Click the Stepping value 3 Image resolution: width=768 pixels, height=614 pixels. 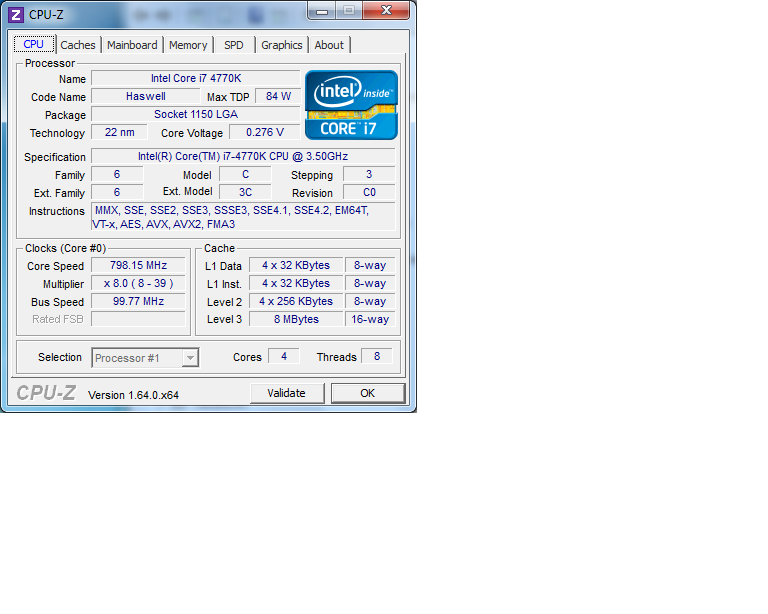click(x=369, y=174)
